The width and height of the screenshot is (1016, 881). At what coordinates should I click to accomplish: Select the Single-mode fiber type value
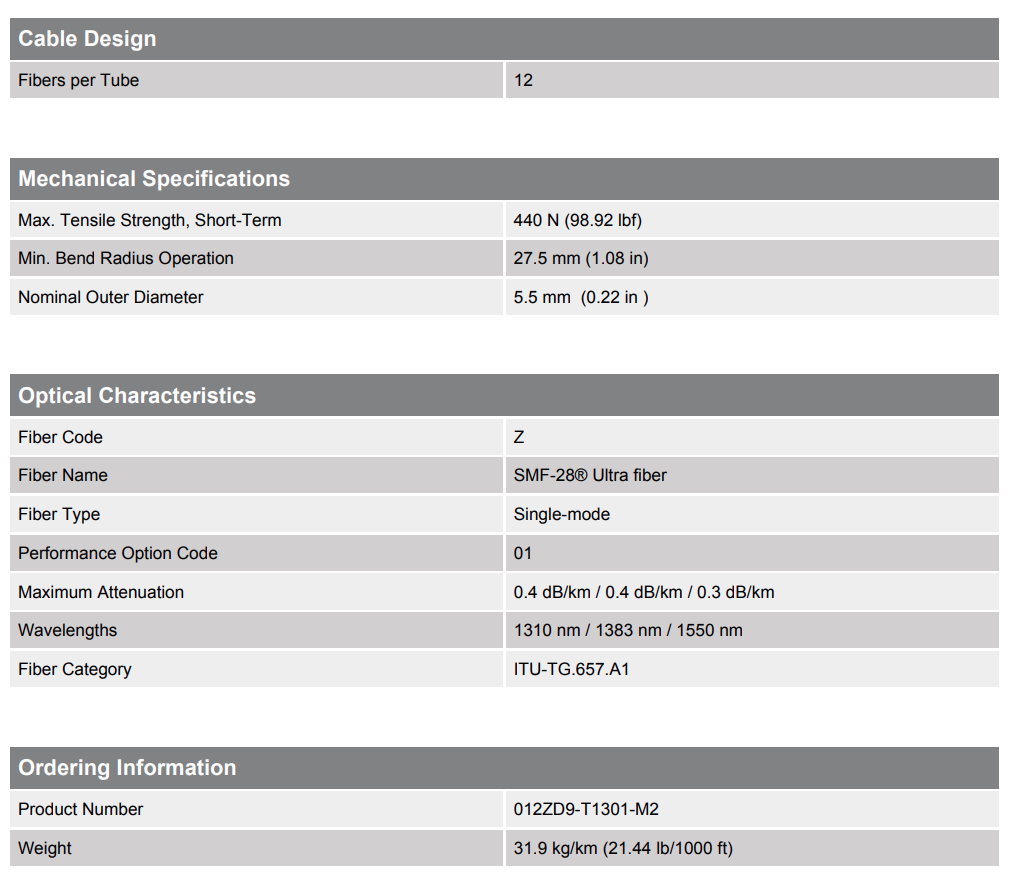(562, 514)
